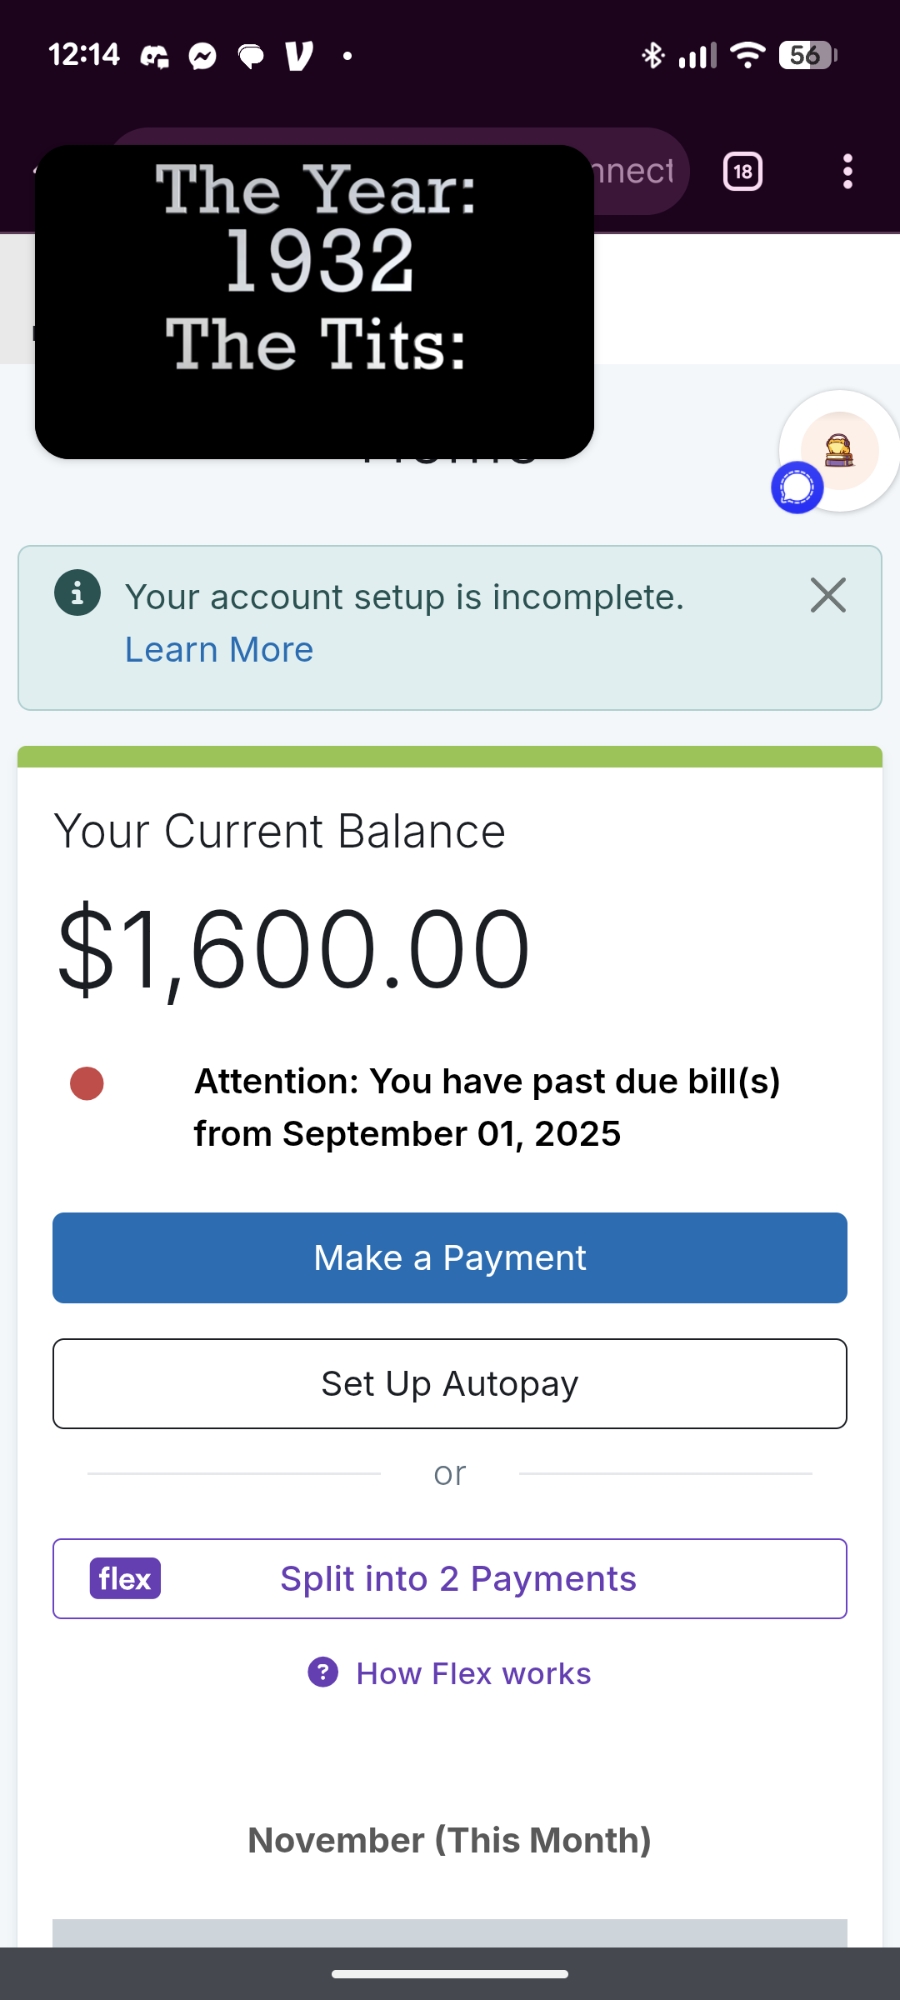
Task: Tap the info icon in setup banner
Action: coord(77,592)
